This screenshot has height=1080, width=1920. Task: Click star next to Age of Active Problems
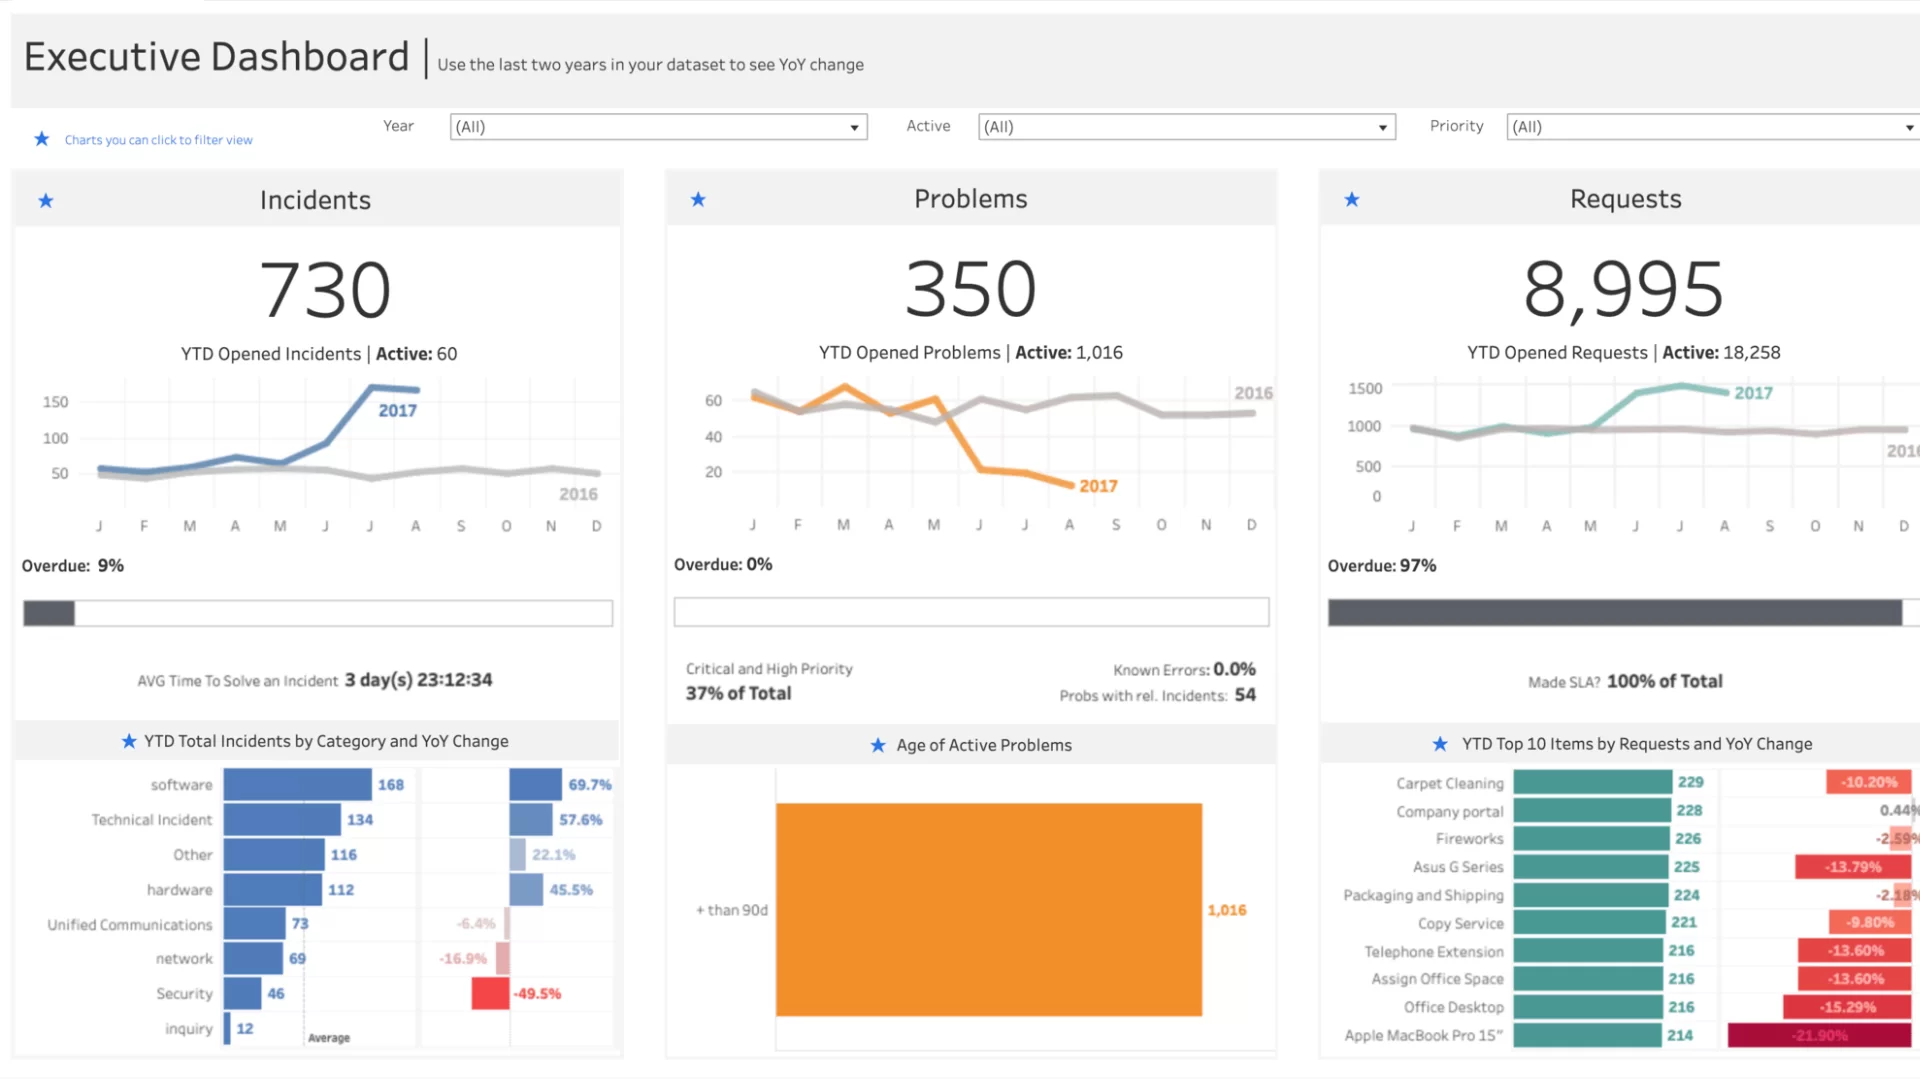[878, 745]
